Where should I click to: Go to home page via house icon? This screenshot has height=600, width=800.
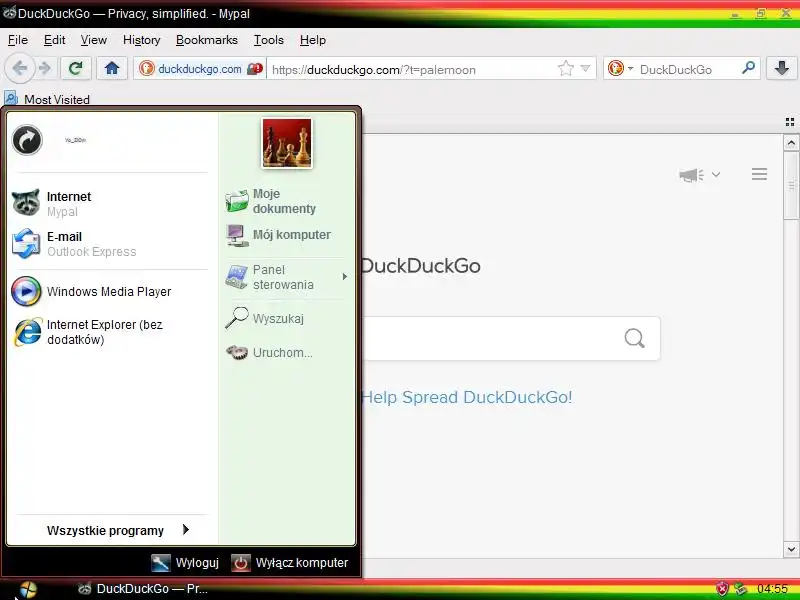(112, 68)
